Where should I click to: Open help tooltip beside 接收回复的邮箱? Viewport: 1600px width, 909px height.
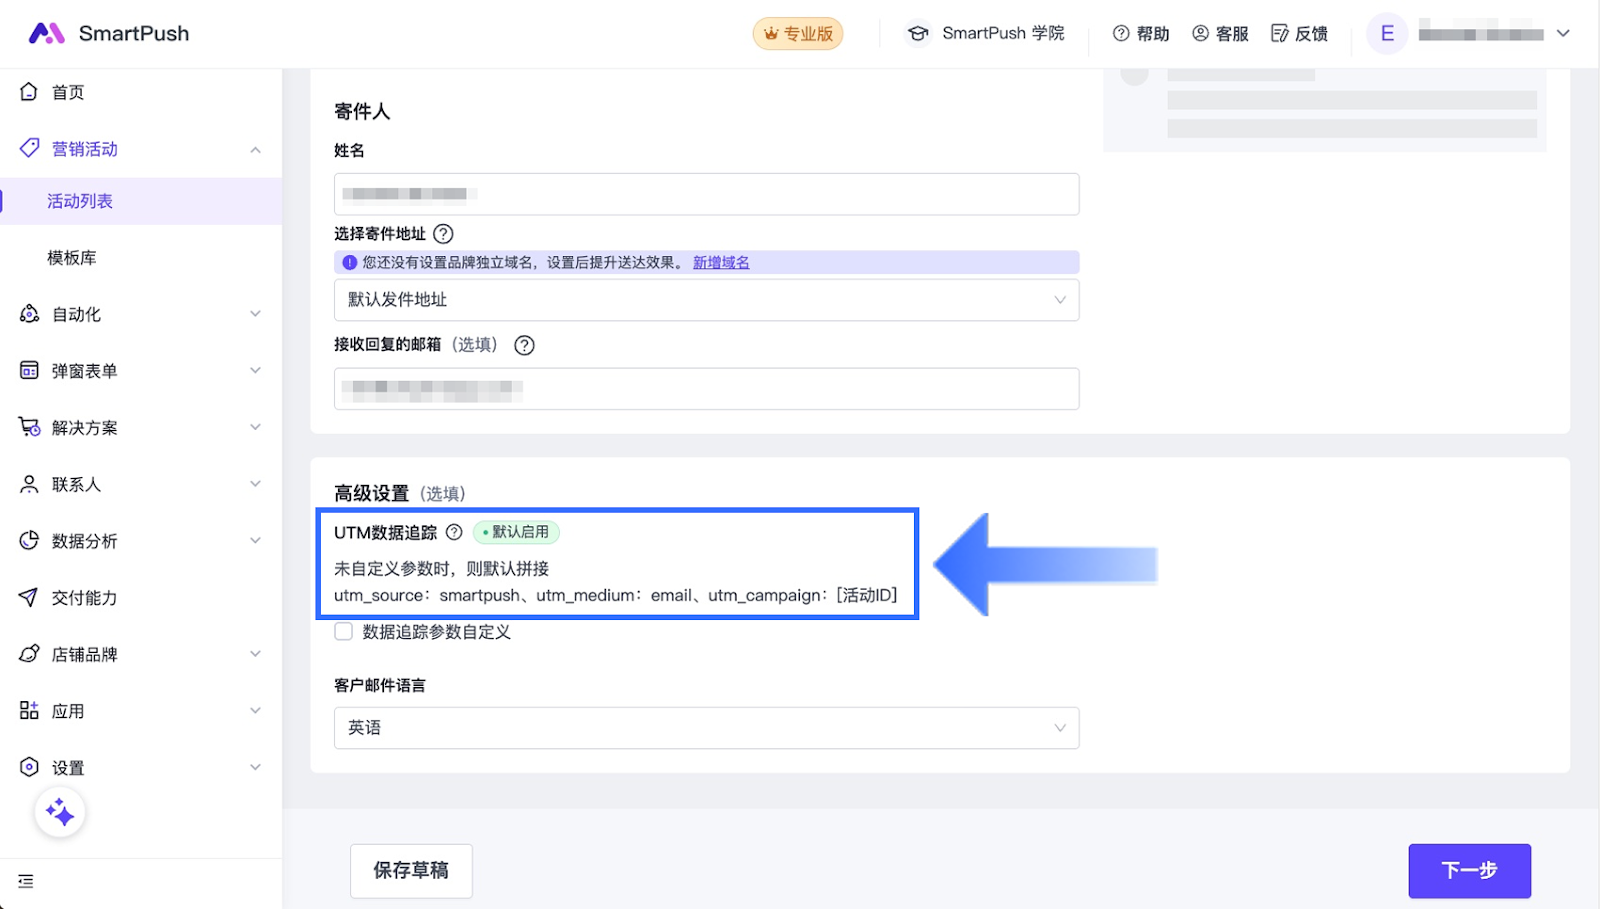[524, 345]
